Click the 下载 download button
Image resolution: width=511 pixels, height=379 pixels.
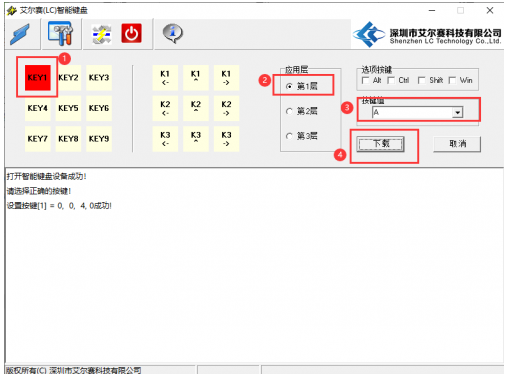click(381, 144)
